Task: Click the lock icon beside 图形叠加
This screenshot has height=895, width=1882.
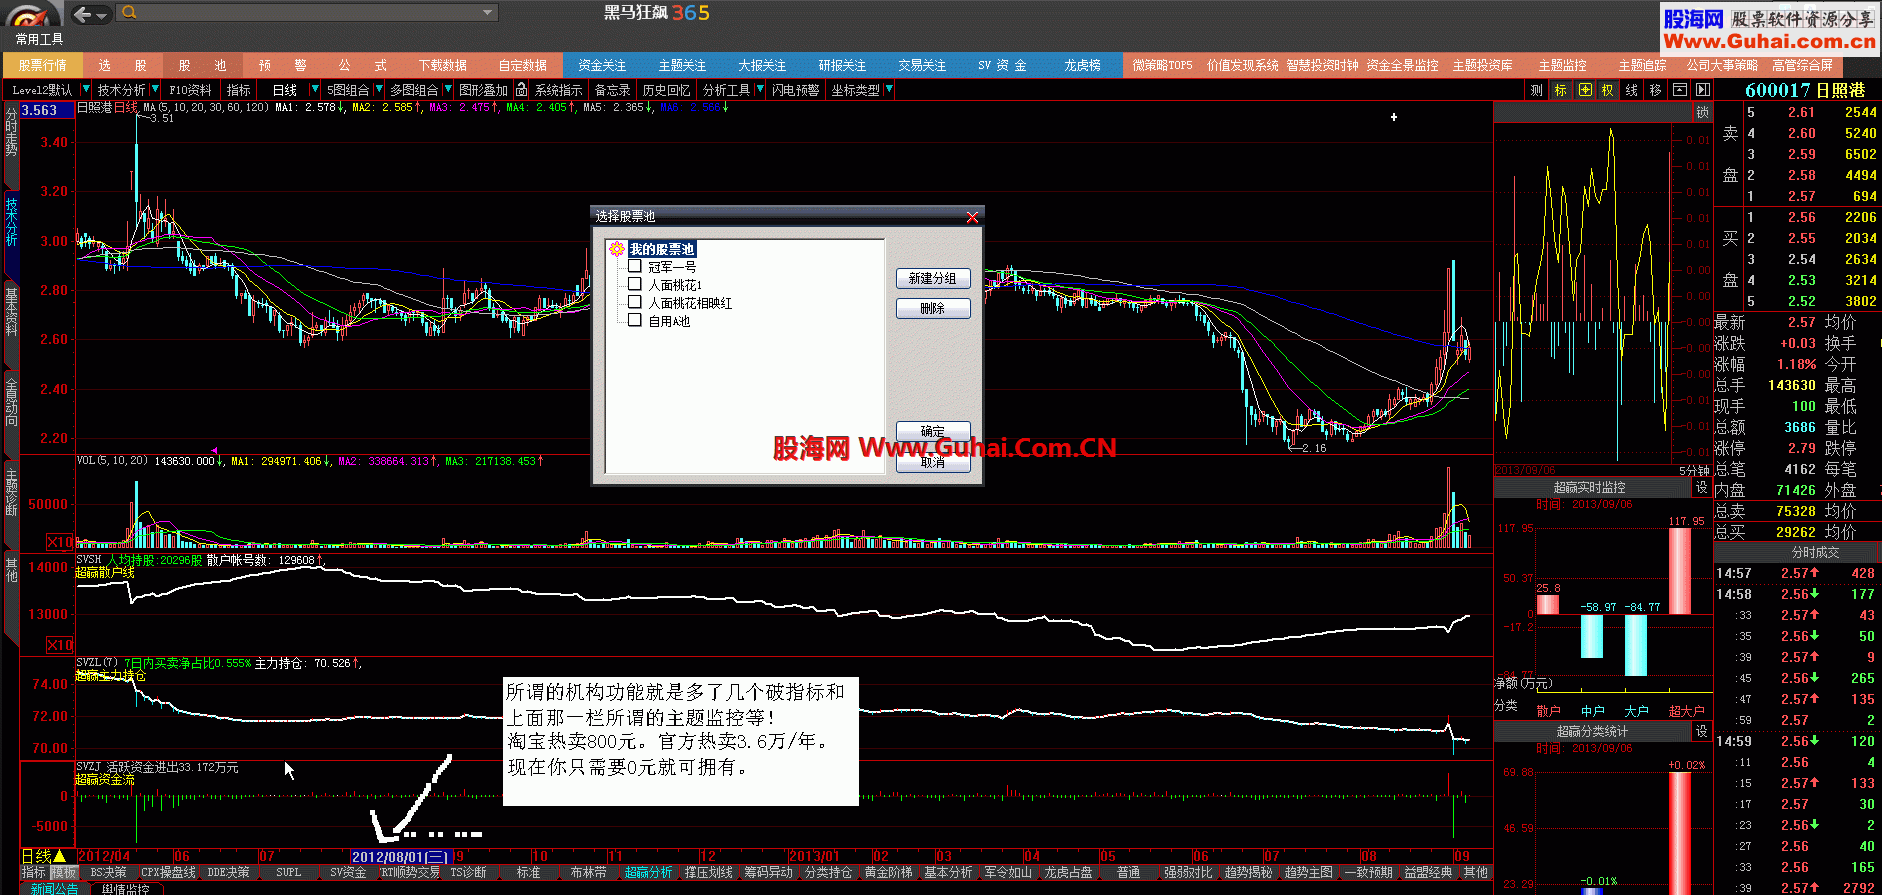Action: click(521, 90)
